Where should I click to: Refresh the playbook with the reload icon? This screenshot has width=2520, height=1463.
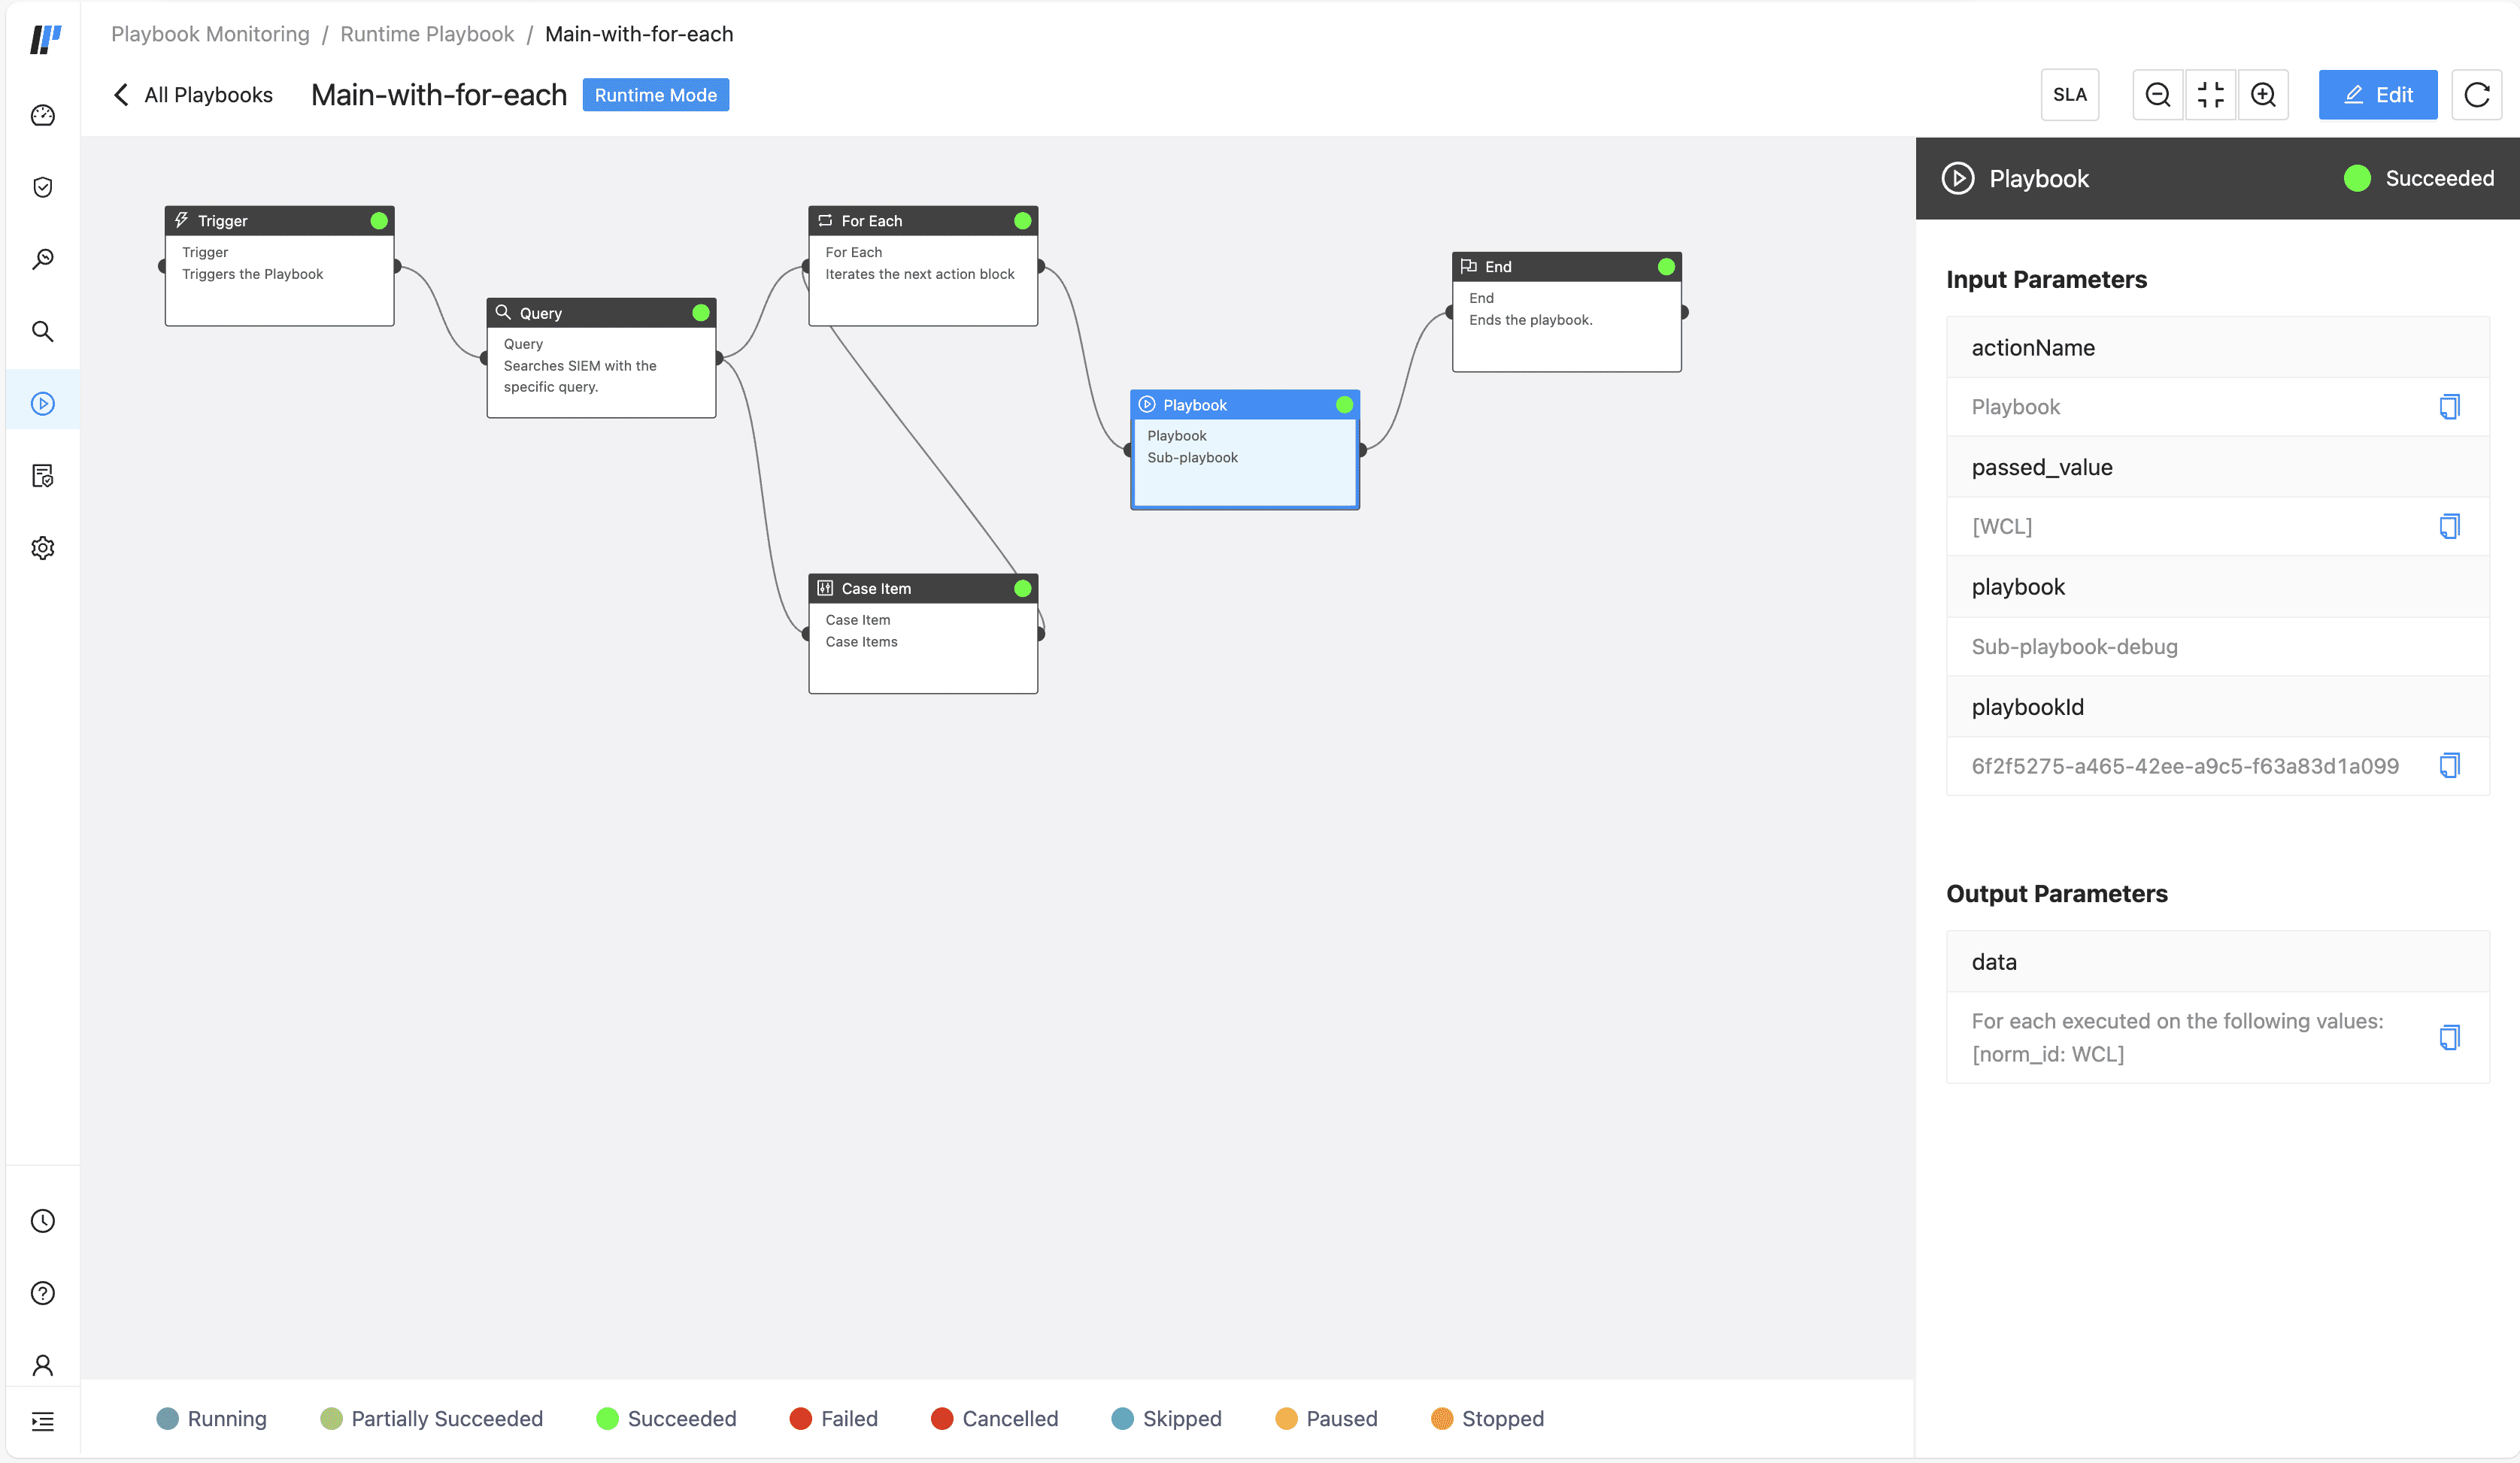(2477, 95)
